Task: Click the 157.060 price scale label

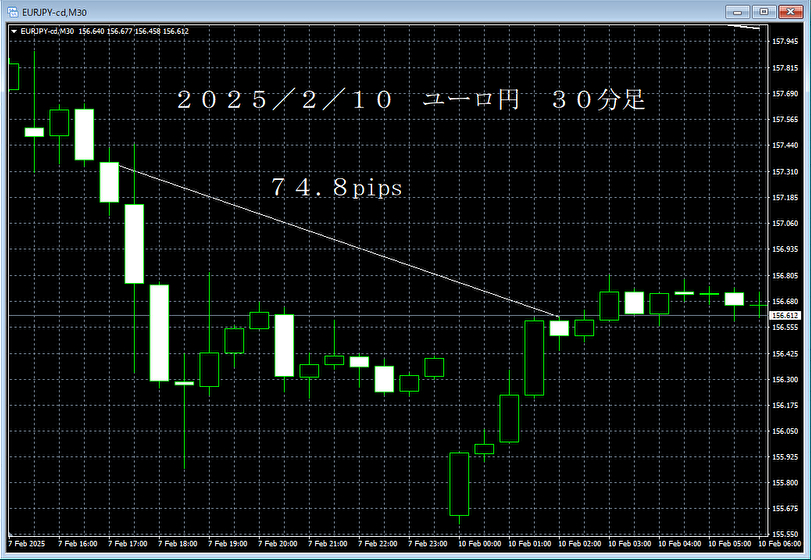Action: (785, 223)
